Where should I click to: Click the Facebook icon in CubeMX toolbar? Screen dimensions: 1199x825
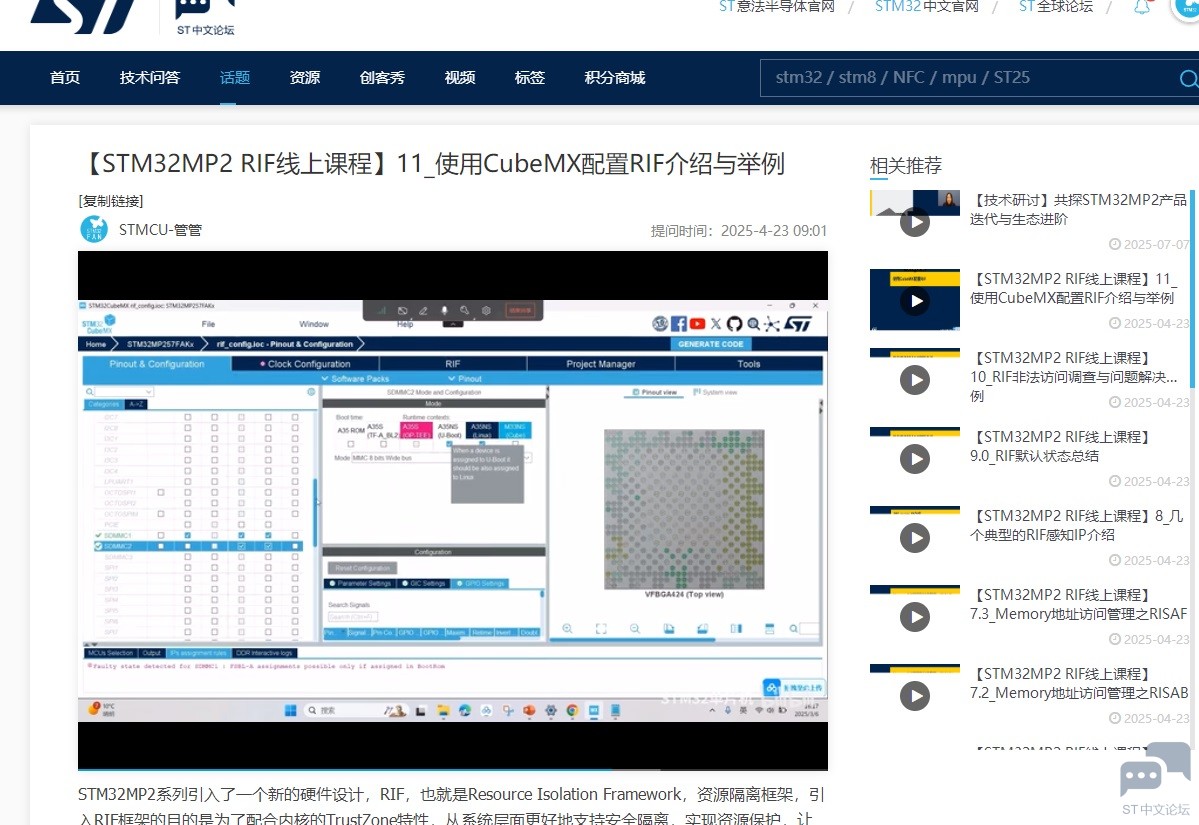678,324
